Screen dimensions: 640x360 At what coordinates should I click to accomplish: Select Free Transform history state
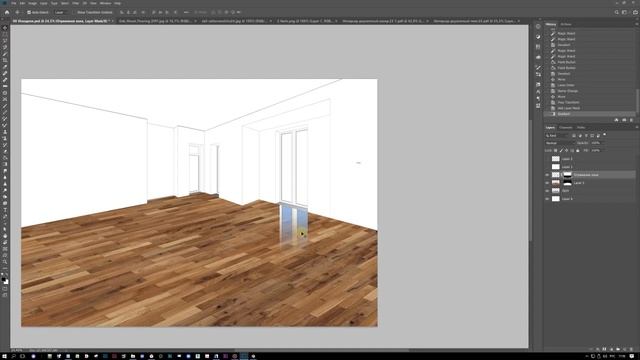click(x=569, y=102)
